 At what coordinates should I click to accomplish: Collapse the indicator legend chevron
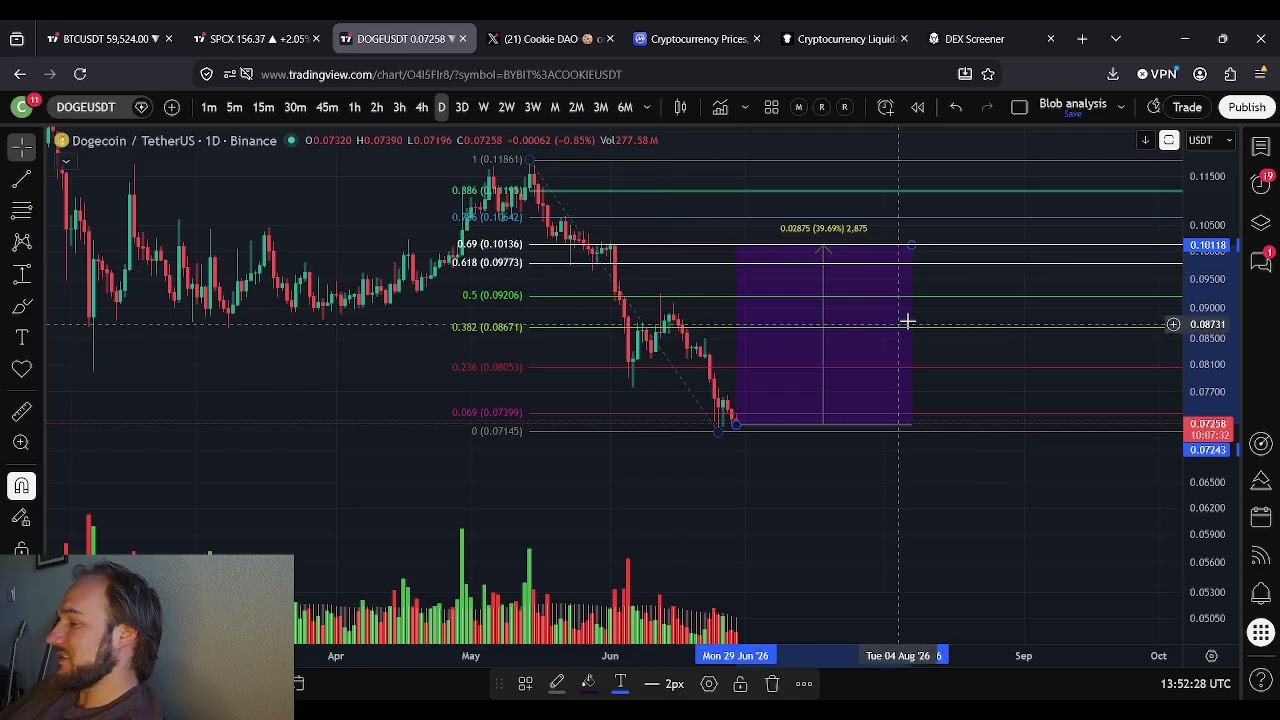66,161
